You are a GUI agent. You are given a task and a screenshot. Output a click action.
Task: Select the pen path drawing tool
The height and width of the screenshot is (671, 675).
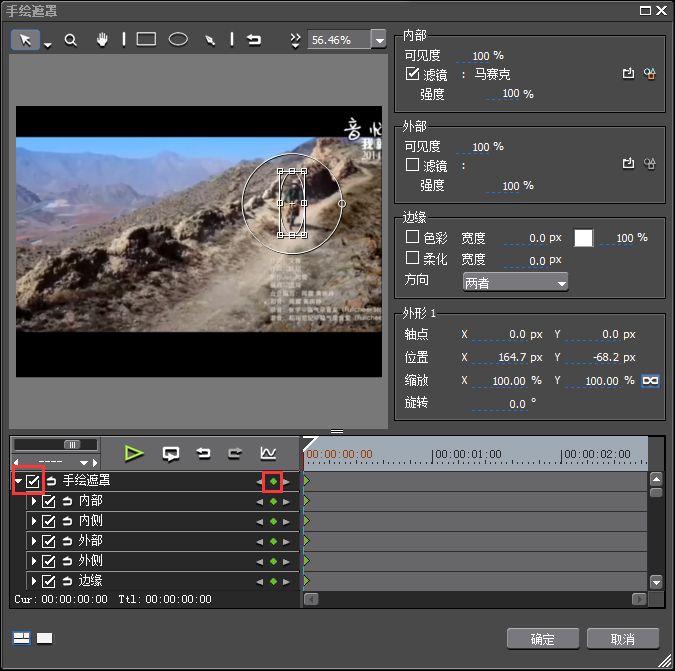210,40
